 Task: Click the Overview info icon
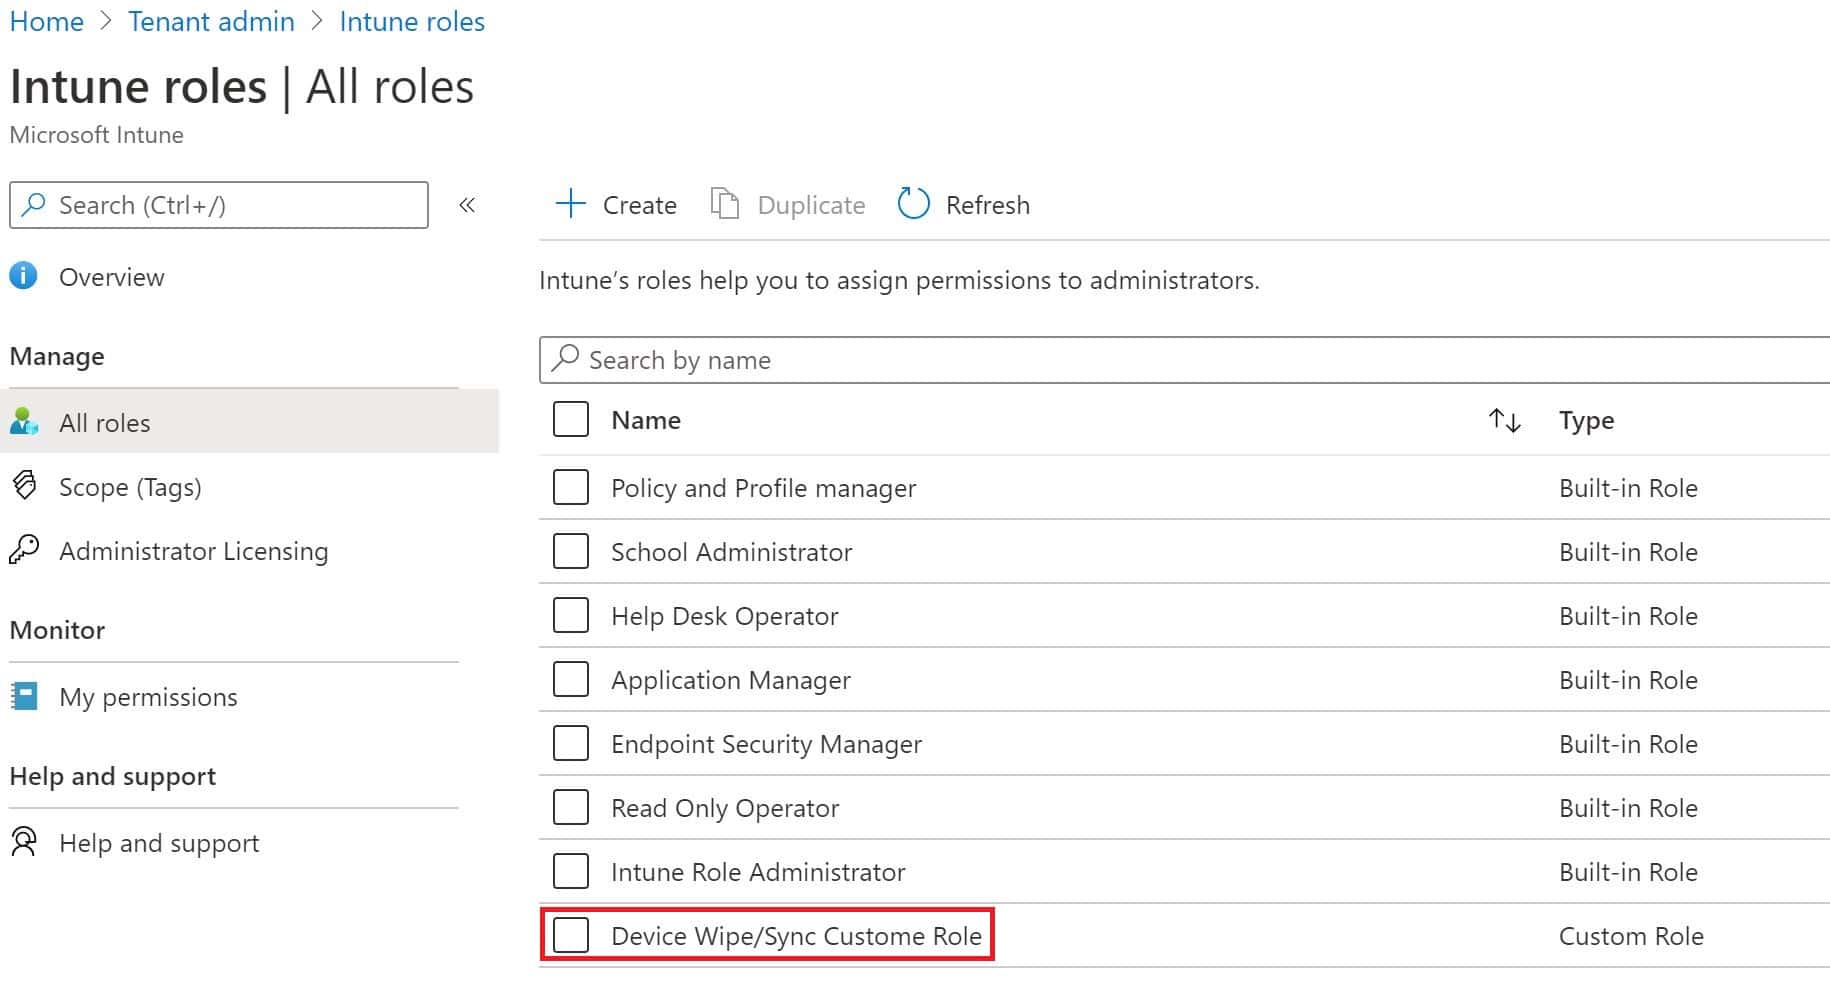tap(23, 276)
